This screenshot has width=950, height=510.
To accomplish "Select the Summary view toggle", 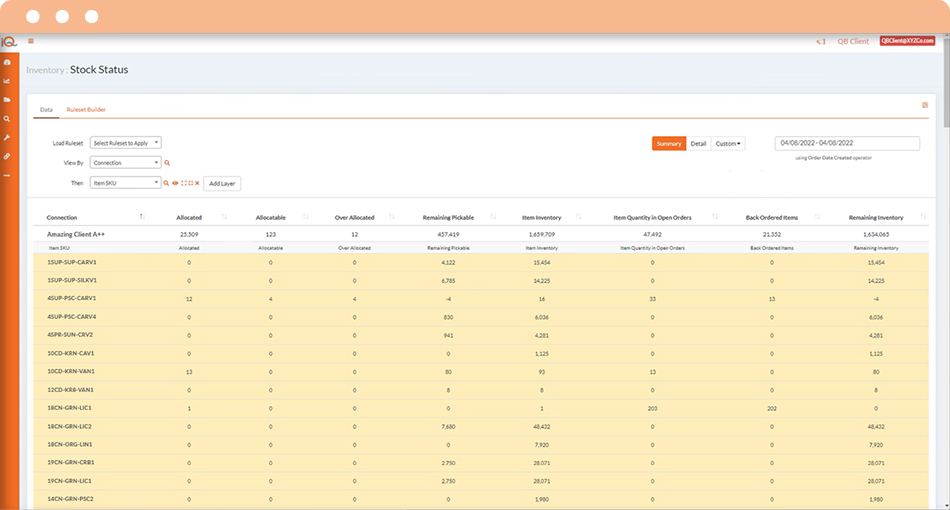I will click(x=669, y=144).
